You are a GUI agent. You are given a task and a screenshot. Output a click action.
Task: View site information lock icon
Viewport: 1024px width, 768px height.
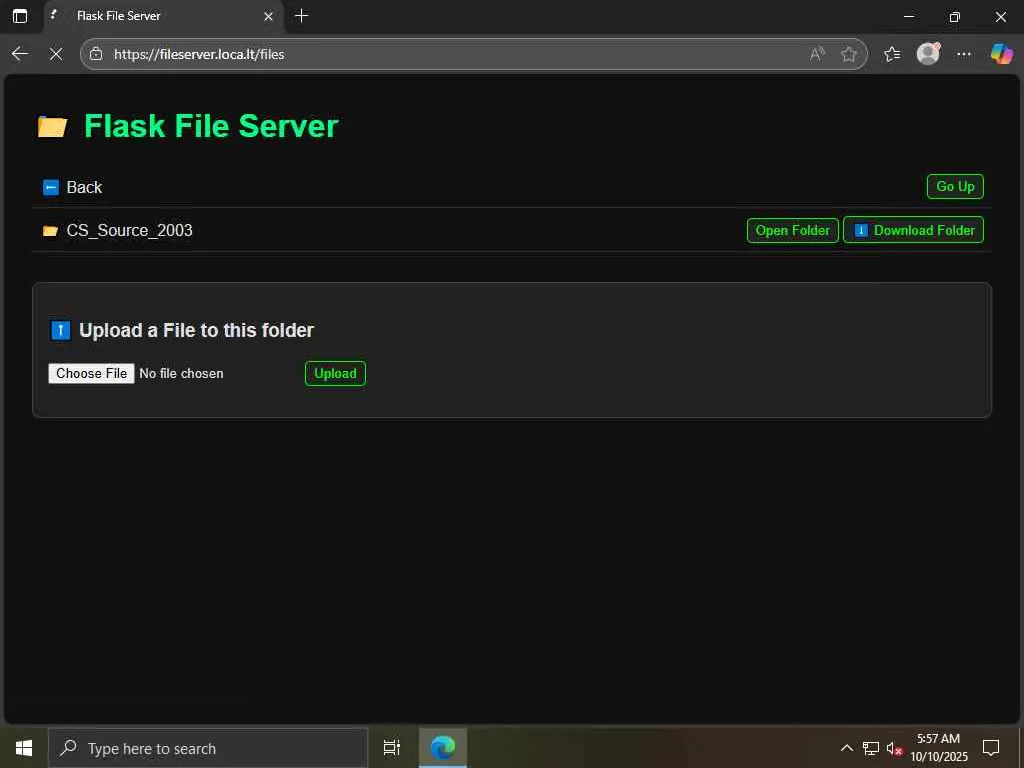click(x=96, y=54)
